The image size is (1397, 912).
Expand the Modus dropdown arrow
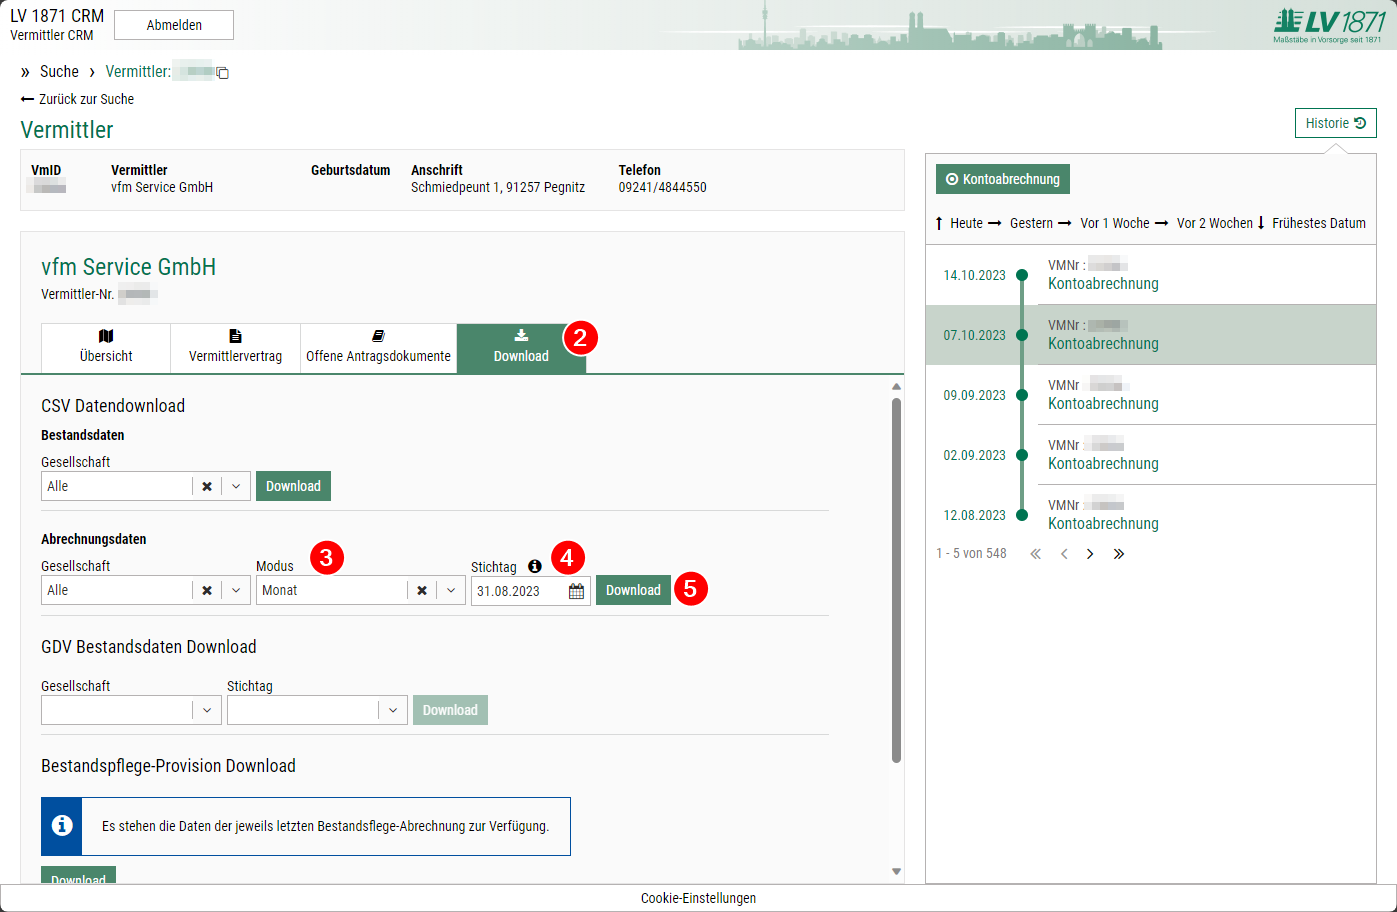point(451,590)
